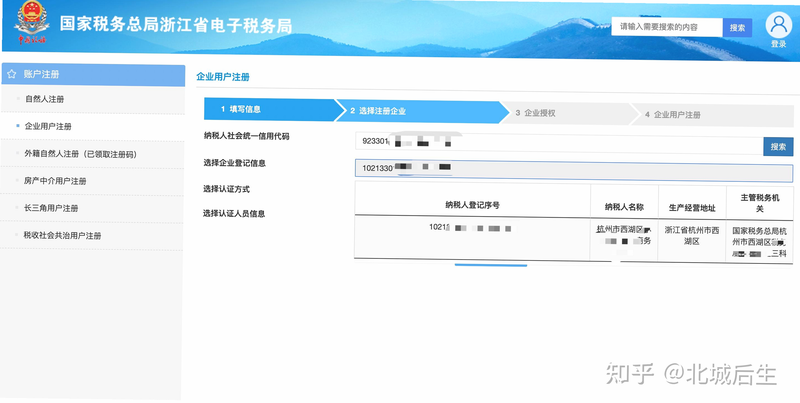800x403 pixels.
Task: Click the star icon beside 账户注册
Action: click(x=11, y=74)
